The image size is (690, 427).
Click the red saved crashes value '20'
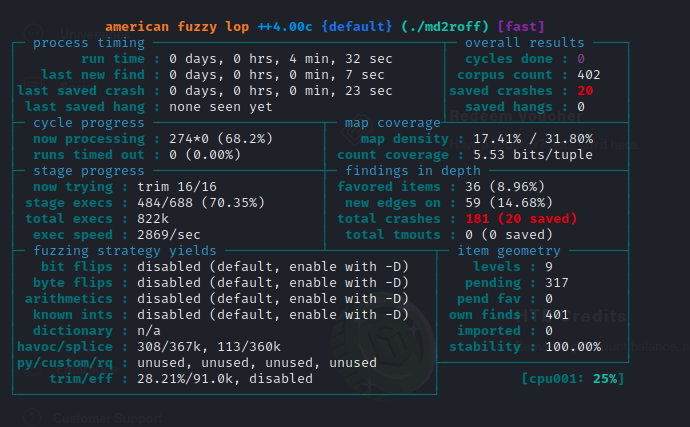point(585,91)
